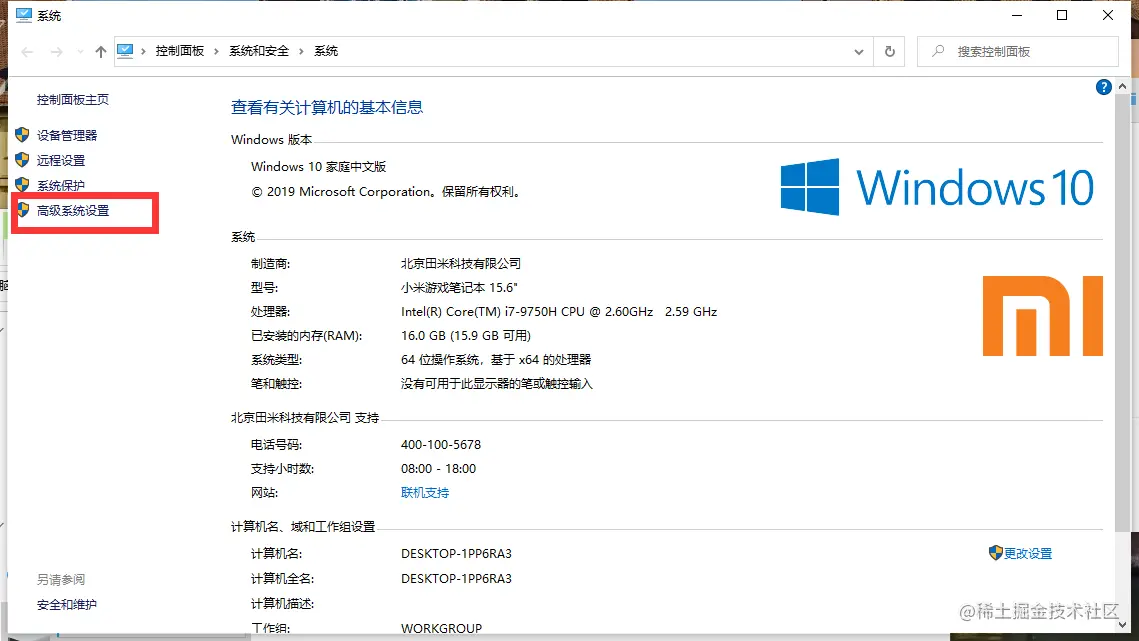Click the magnifier icon in search box

[939, 51]
